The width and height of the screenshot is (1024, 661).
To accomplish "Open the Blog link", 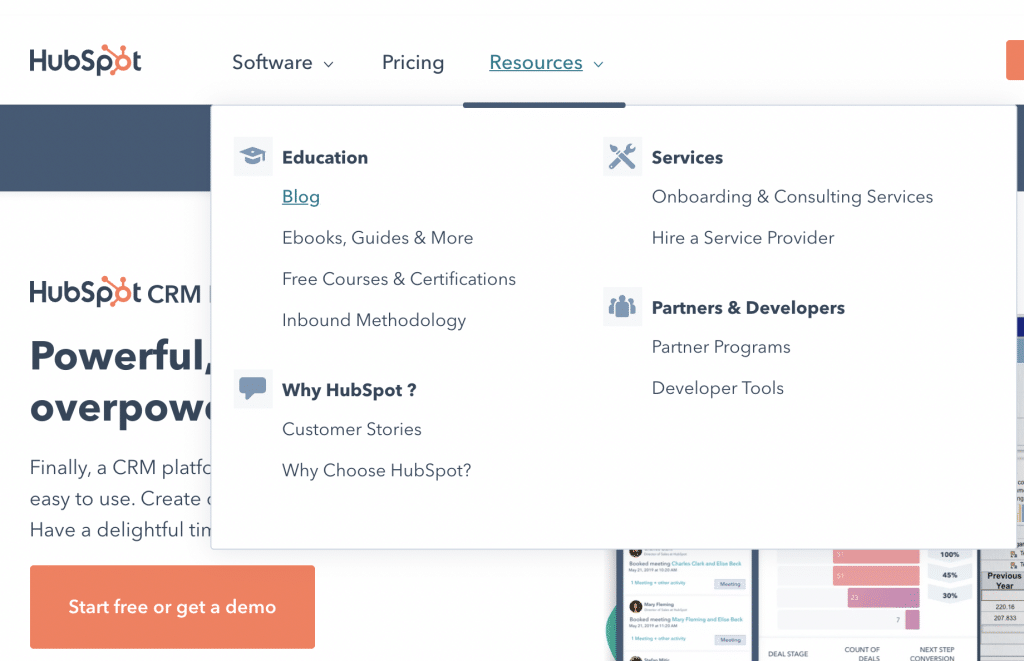I will pyautogui.click(x=301, y=197).
